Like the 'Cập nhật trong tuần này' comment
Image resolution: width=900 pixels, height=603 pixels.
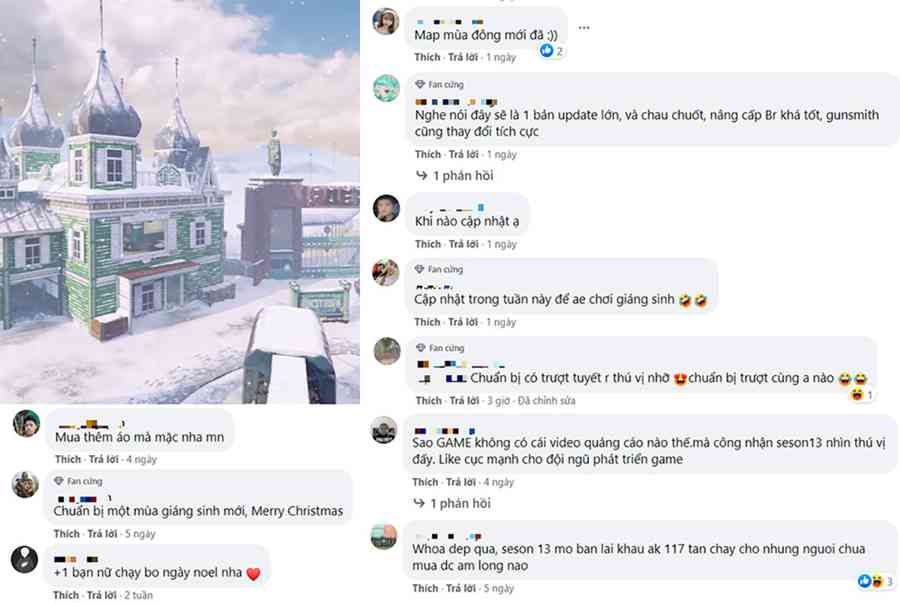pos(427,322)
